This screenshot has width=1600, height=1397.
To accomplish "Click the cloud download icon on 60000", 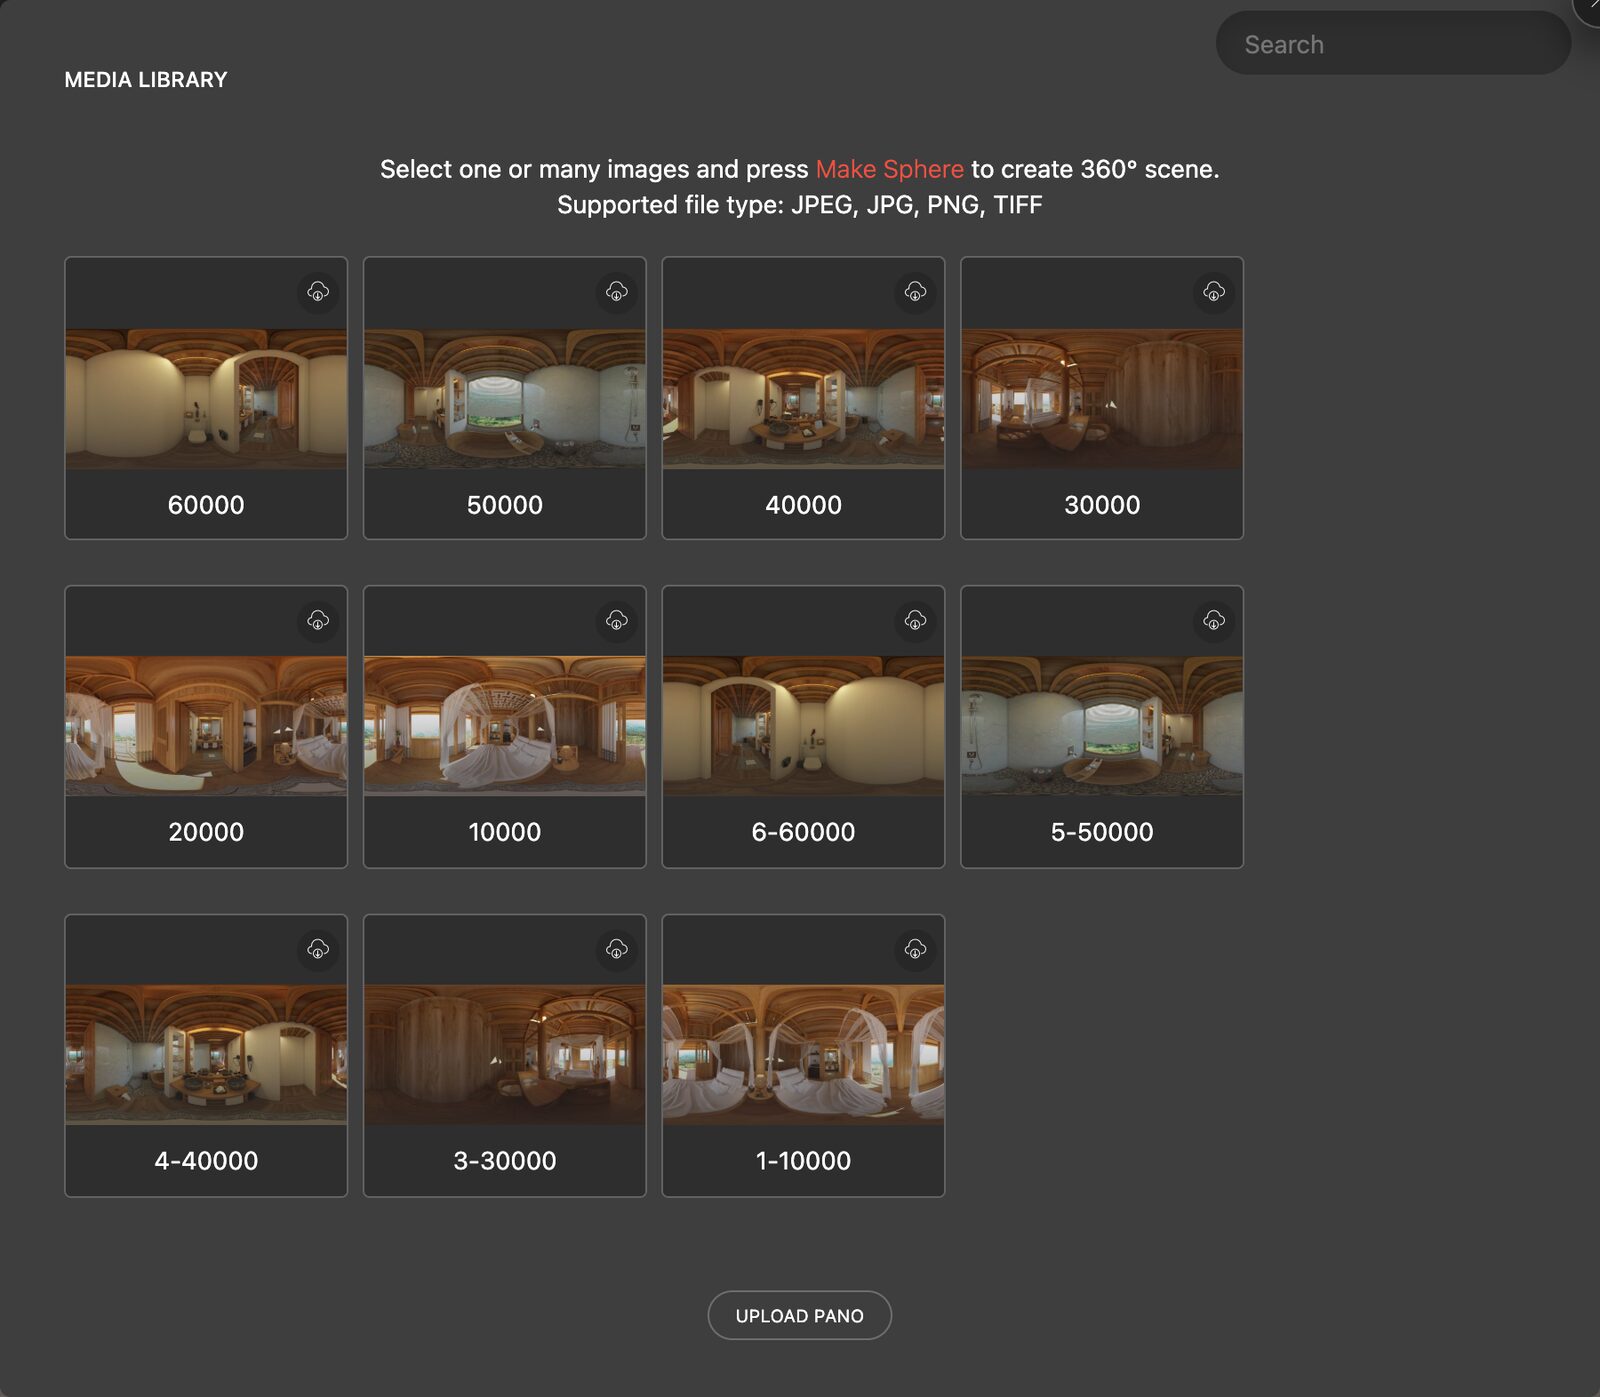I will (x=318, y=292).
